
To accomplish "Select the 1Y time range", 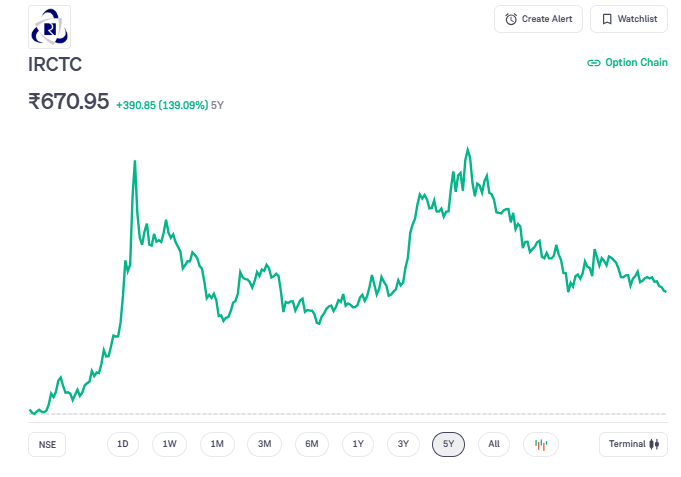I will [358, 444].
